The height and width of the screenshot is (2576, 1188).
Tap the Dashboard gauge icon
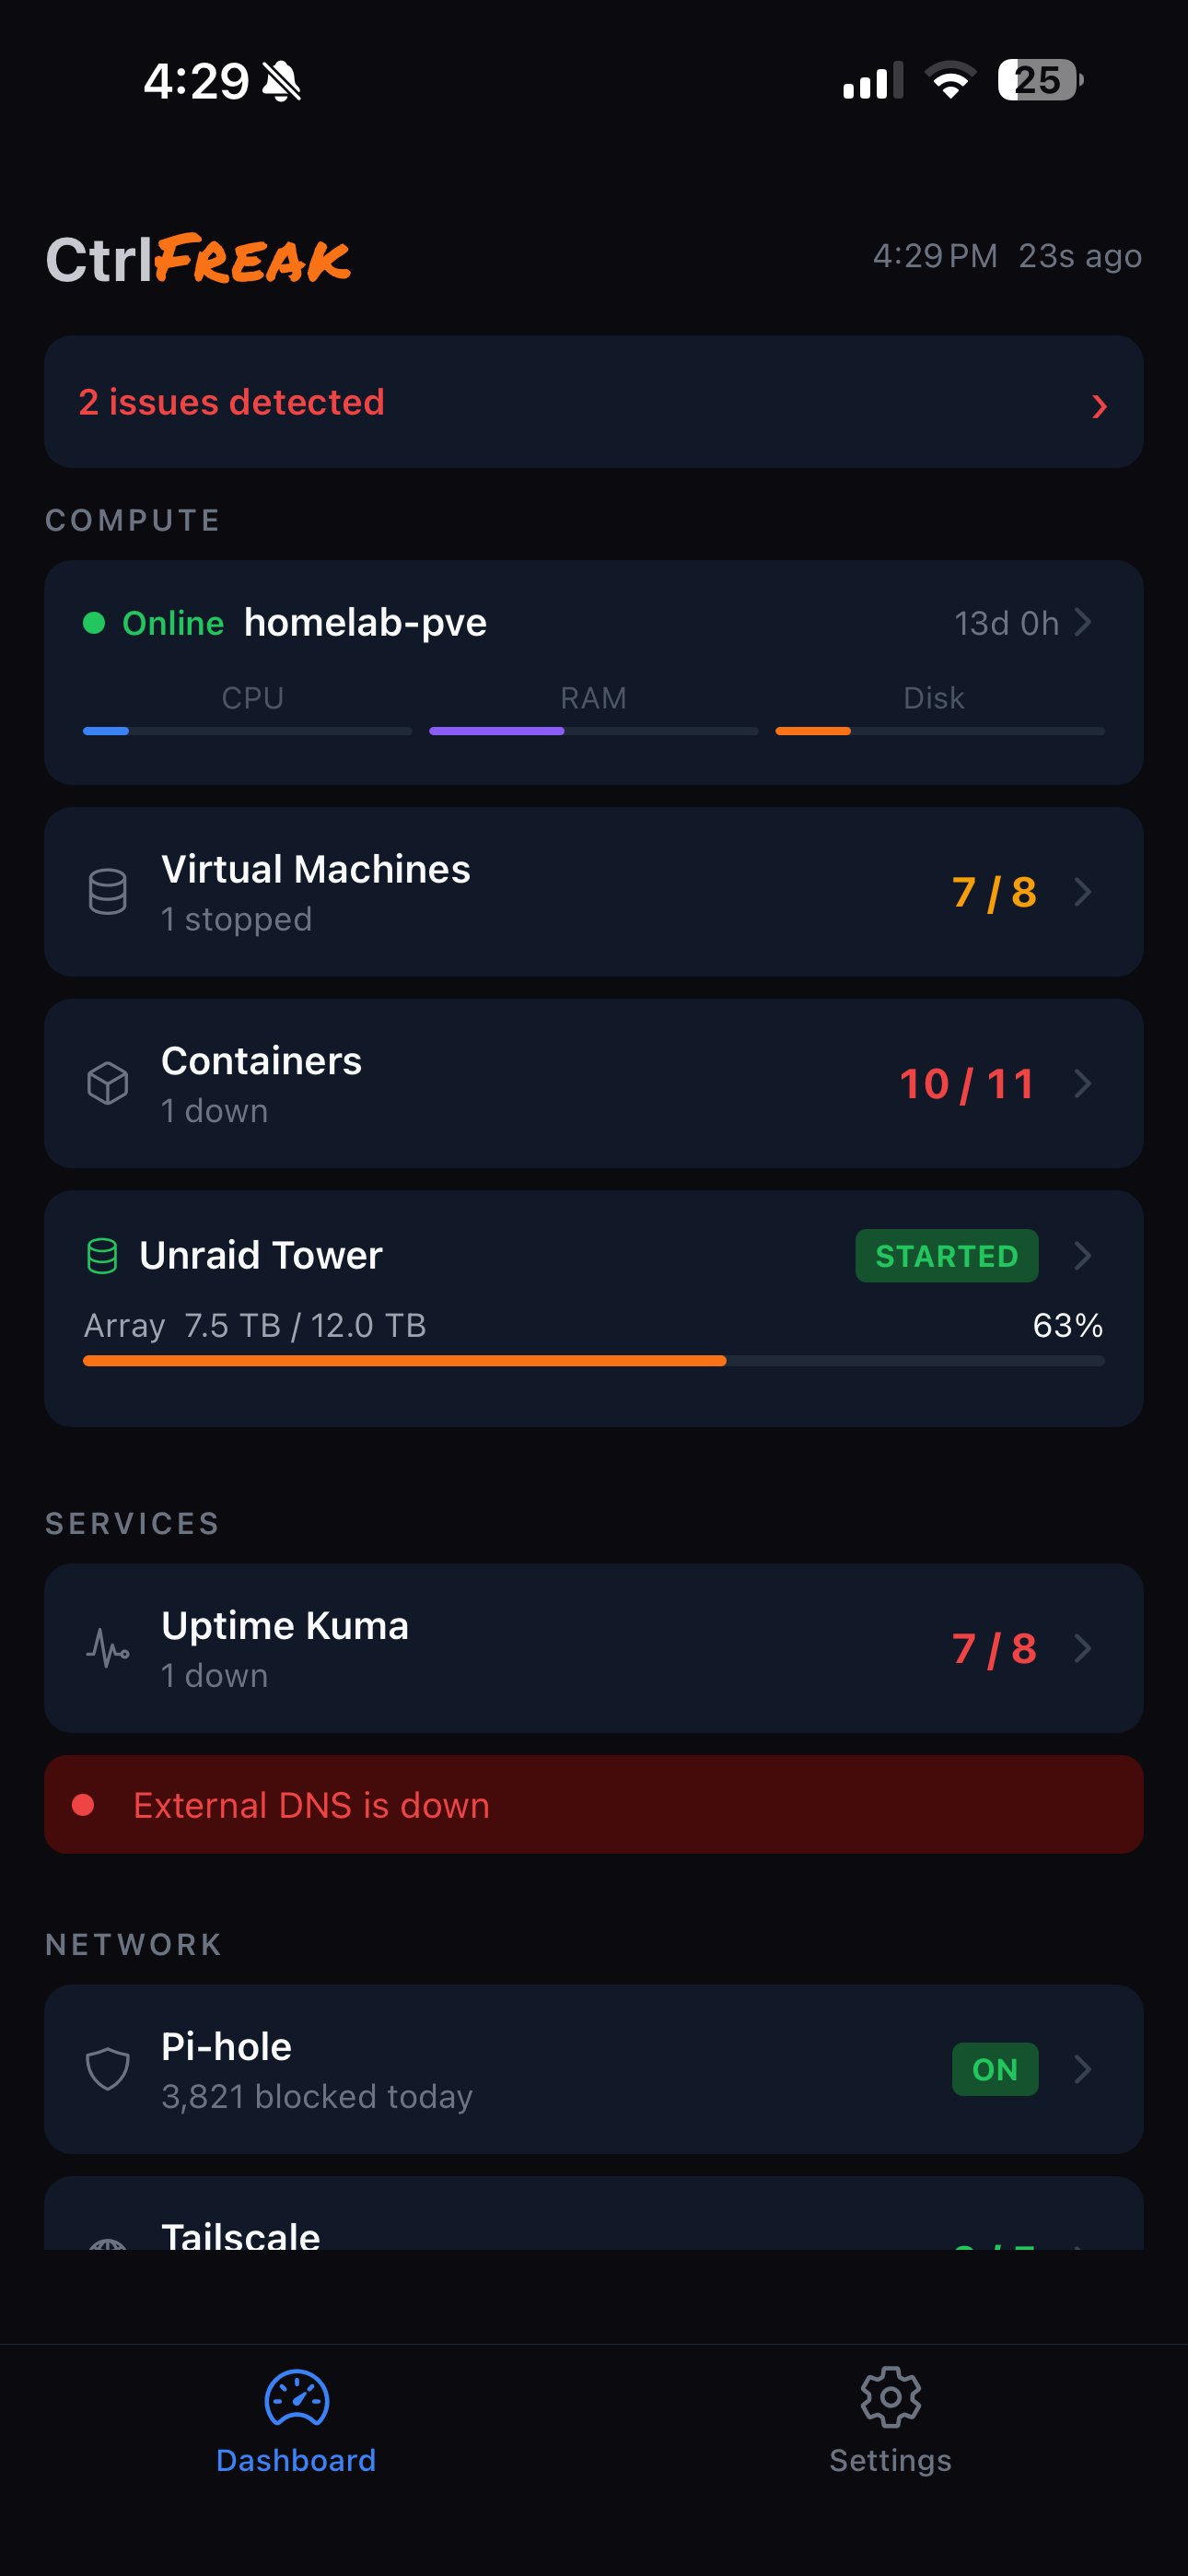point(296,2399)
